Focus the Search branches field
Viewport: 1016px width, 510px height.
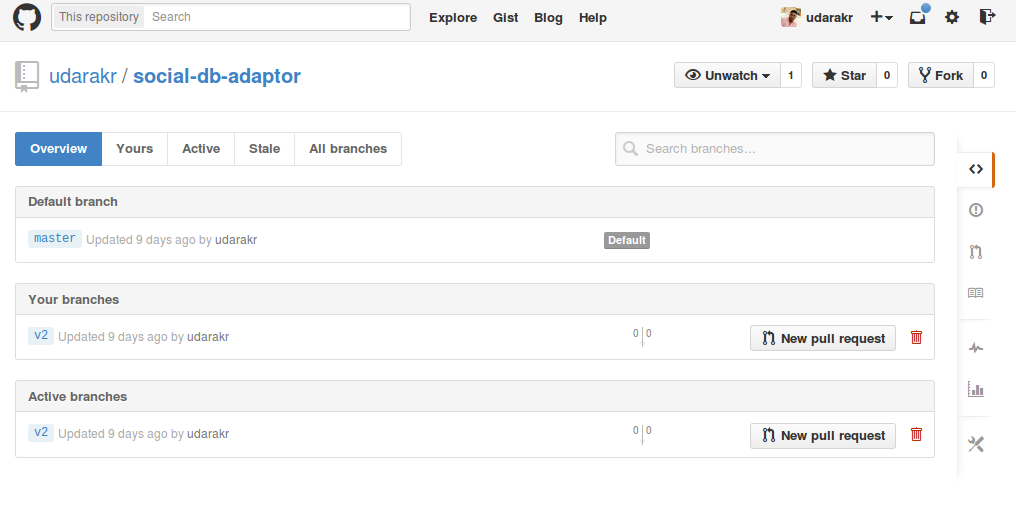coord(775,149)
